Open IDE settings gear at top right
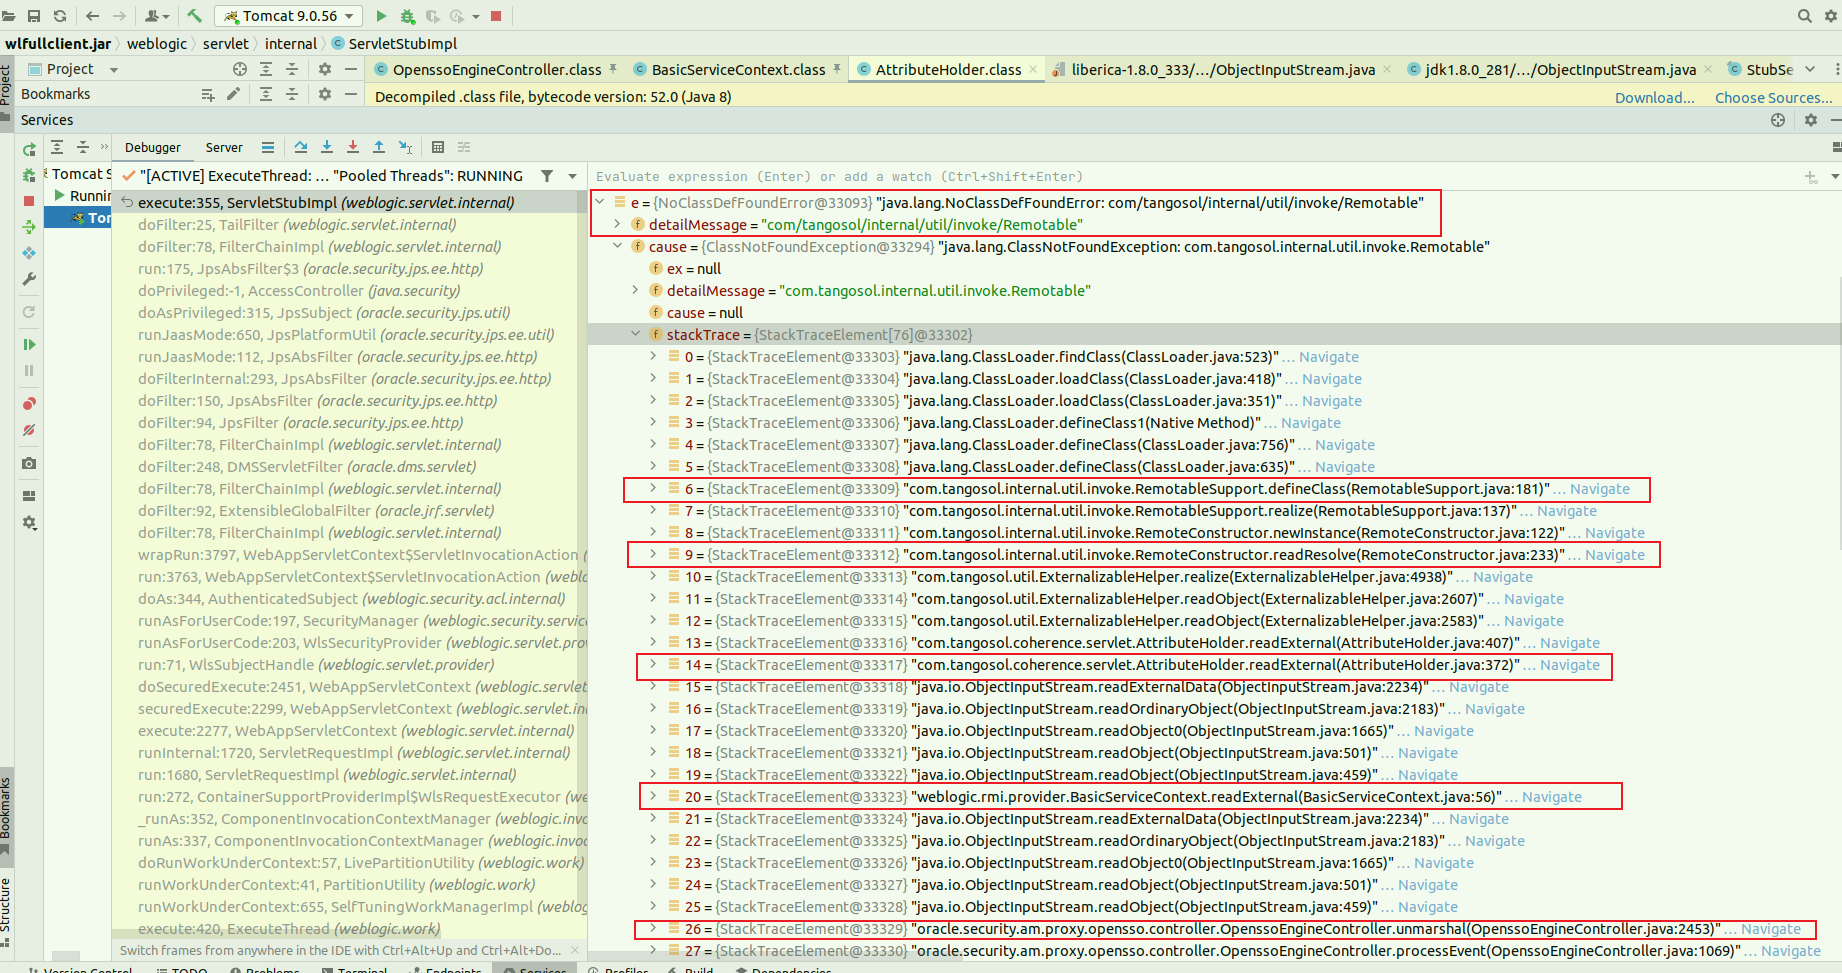Screen dimensions: 1842x973 tap(1830, 16)
